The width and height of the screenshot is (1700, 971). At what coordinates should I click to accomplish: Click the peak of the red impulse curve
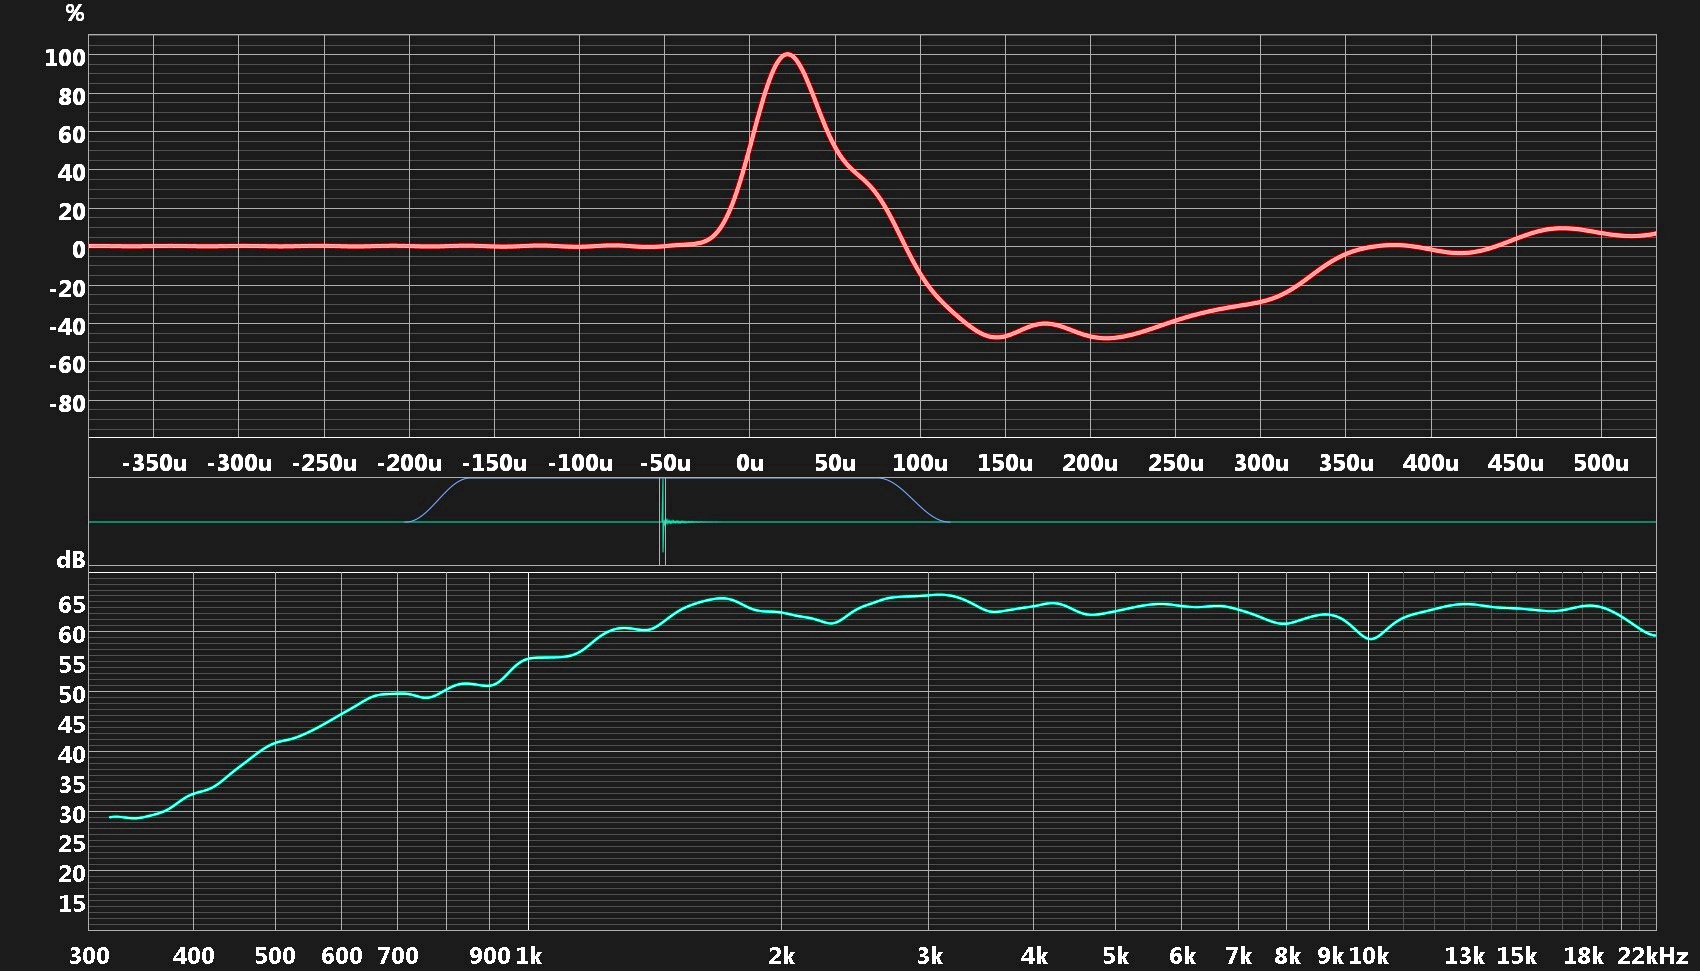pos(787,54)
